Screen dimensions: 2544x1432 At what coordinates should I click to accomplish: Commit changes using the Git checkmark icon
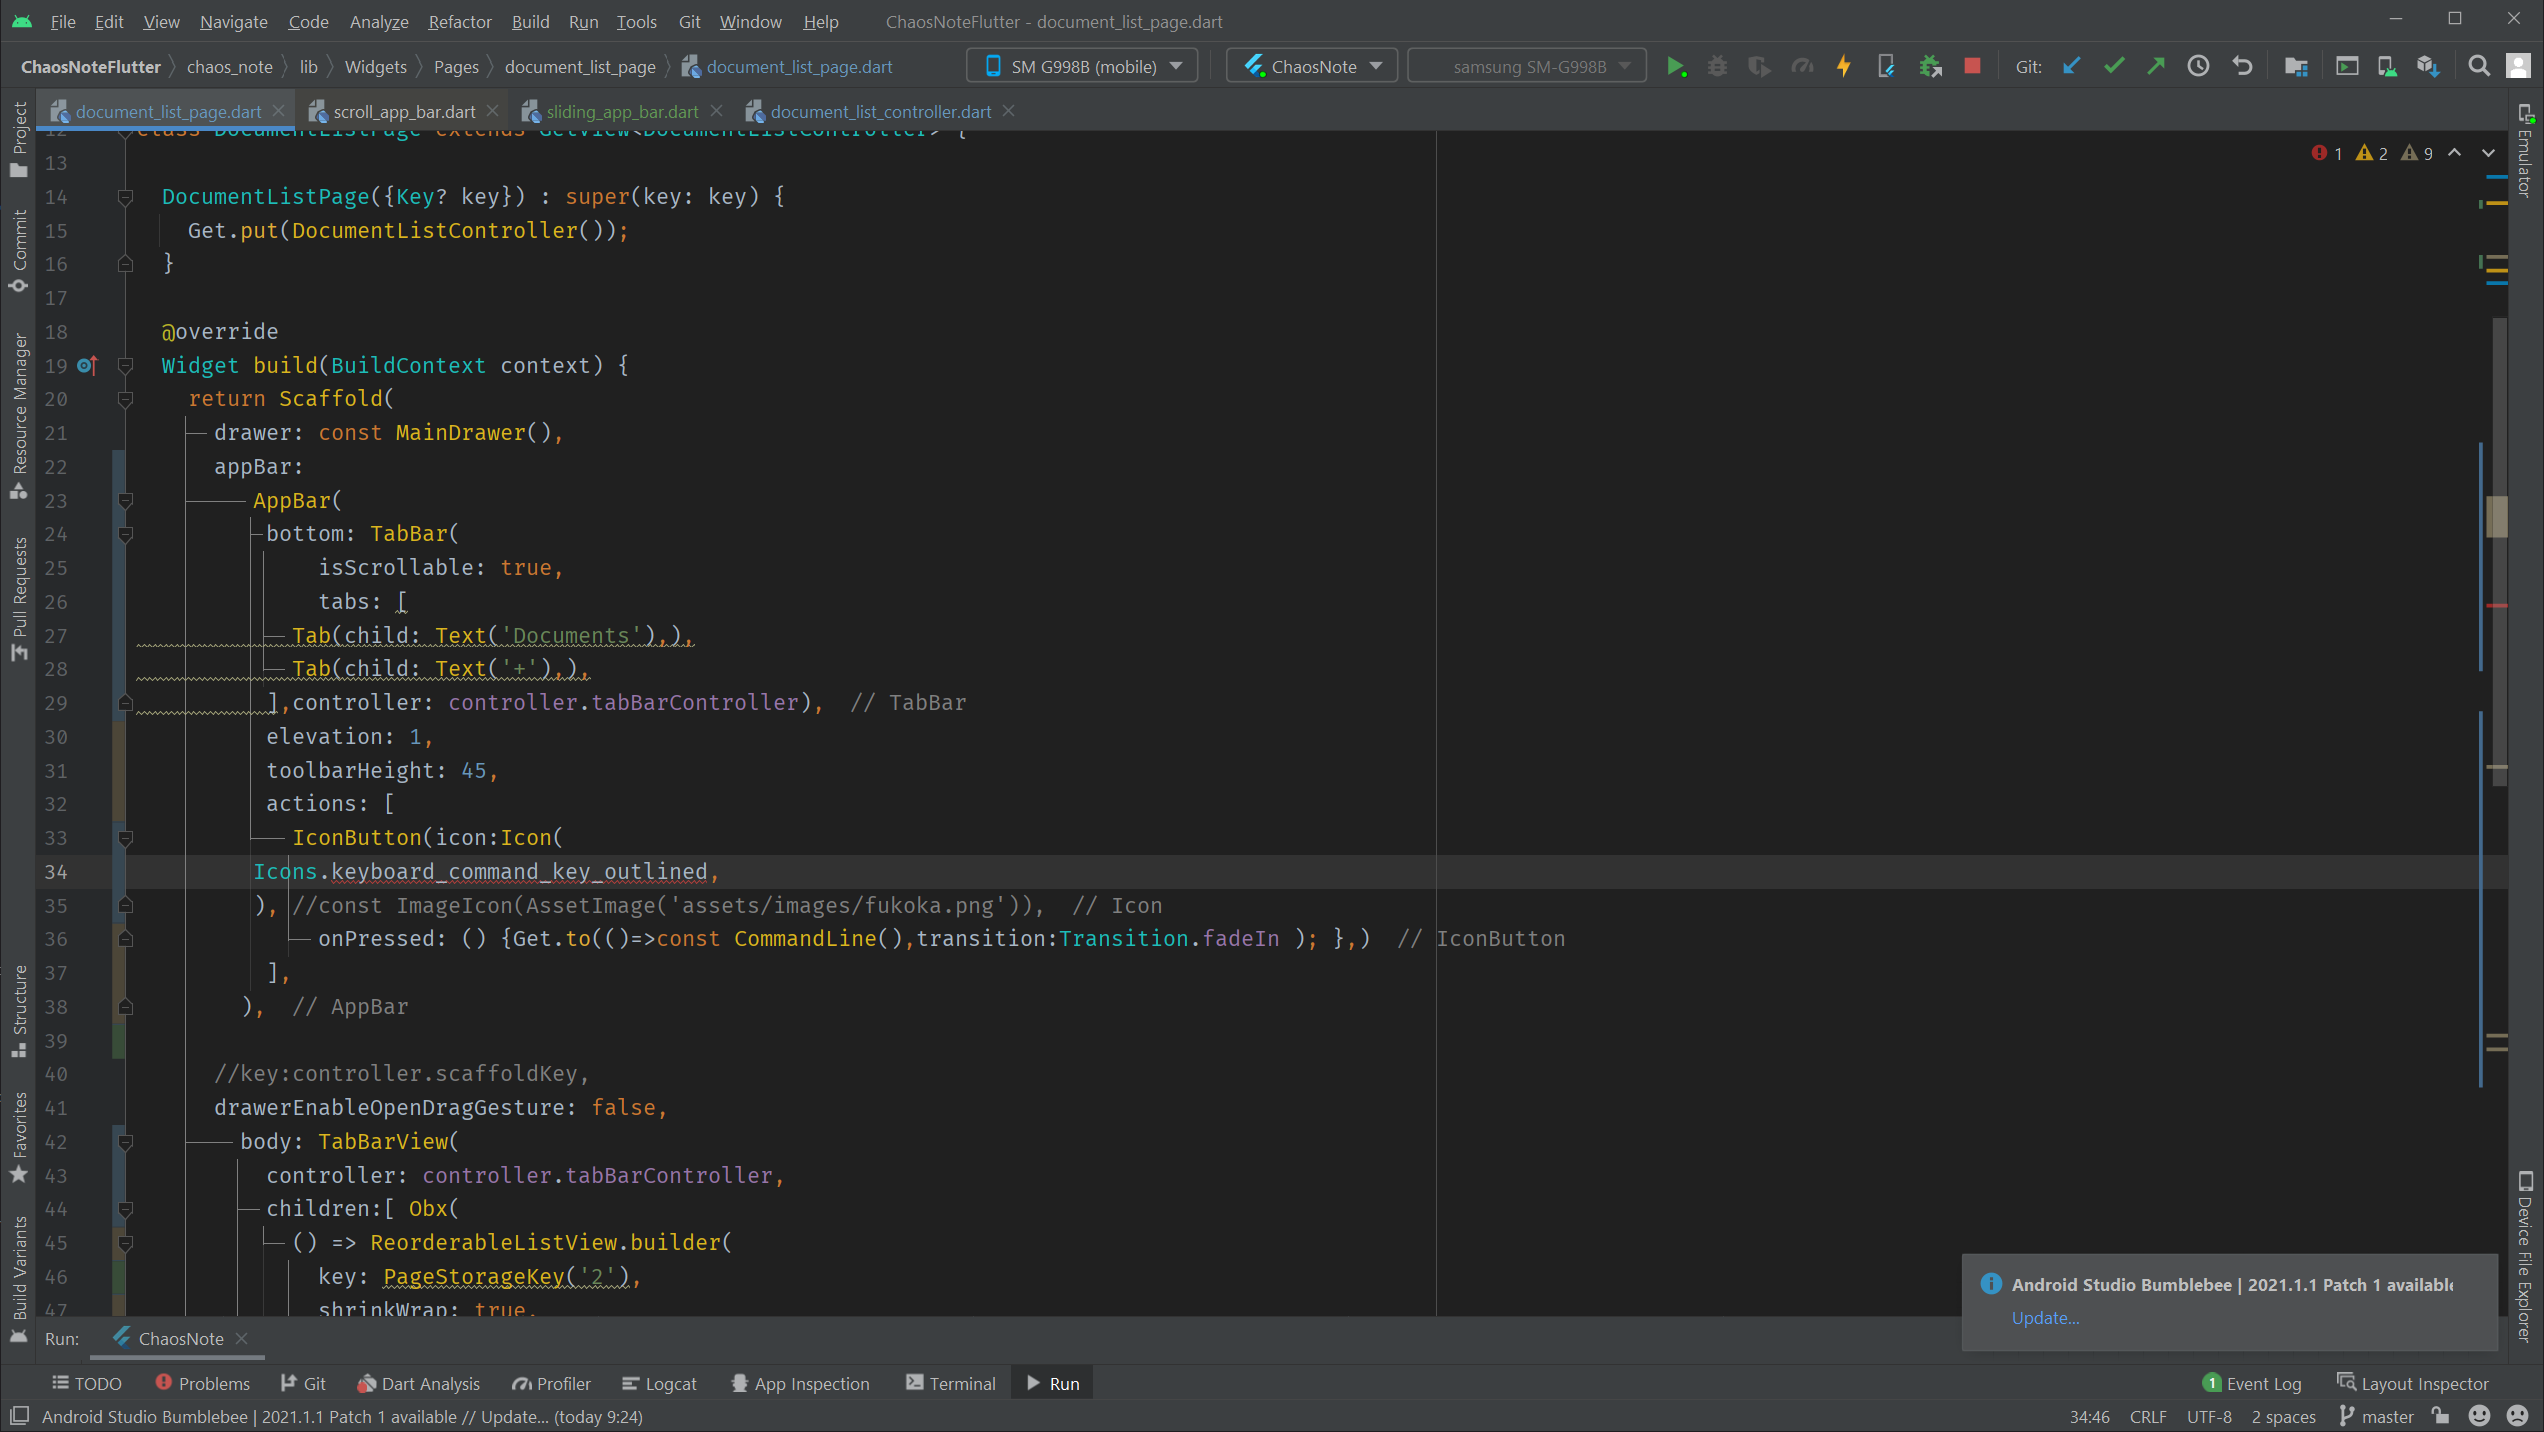click(x=2113, y=65)
